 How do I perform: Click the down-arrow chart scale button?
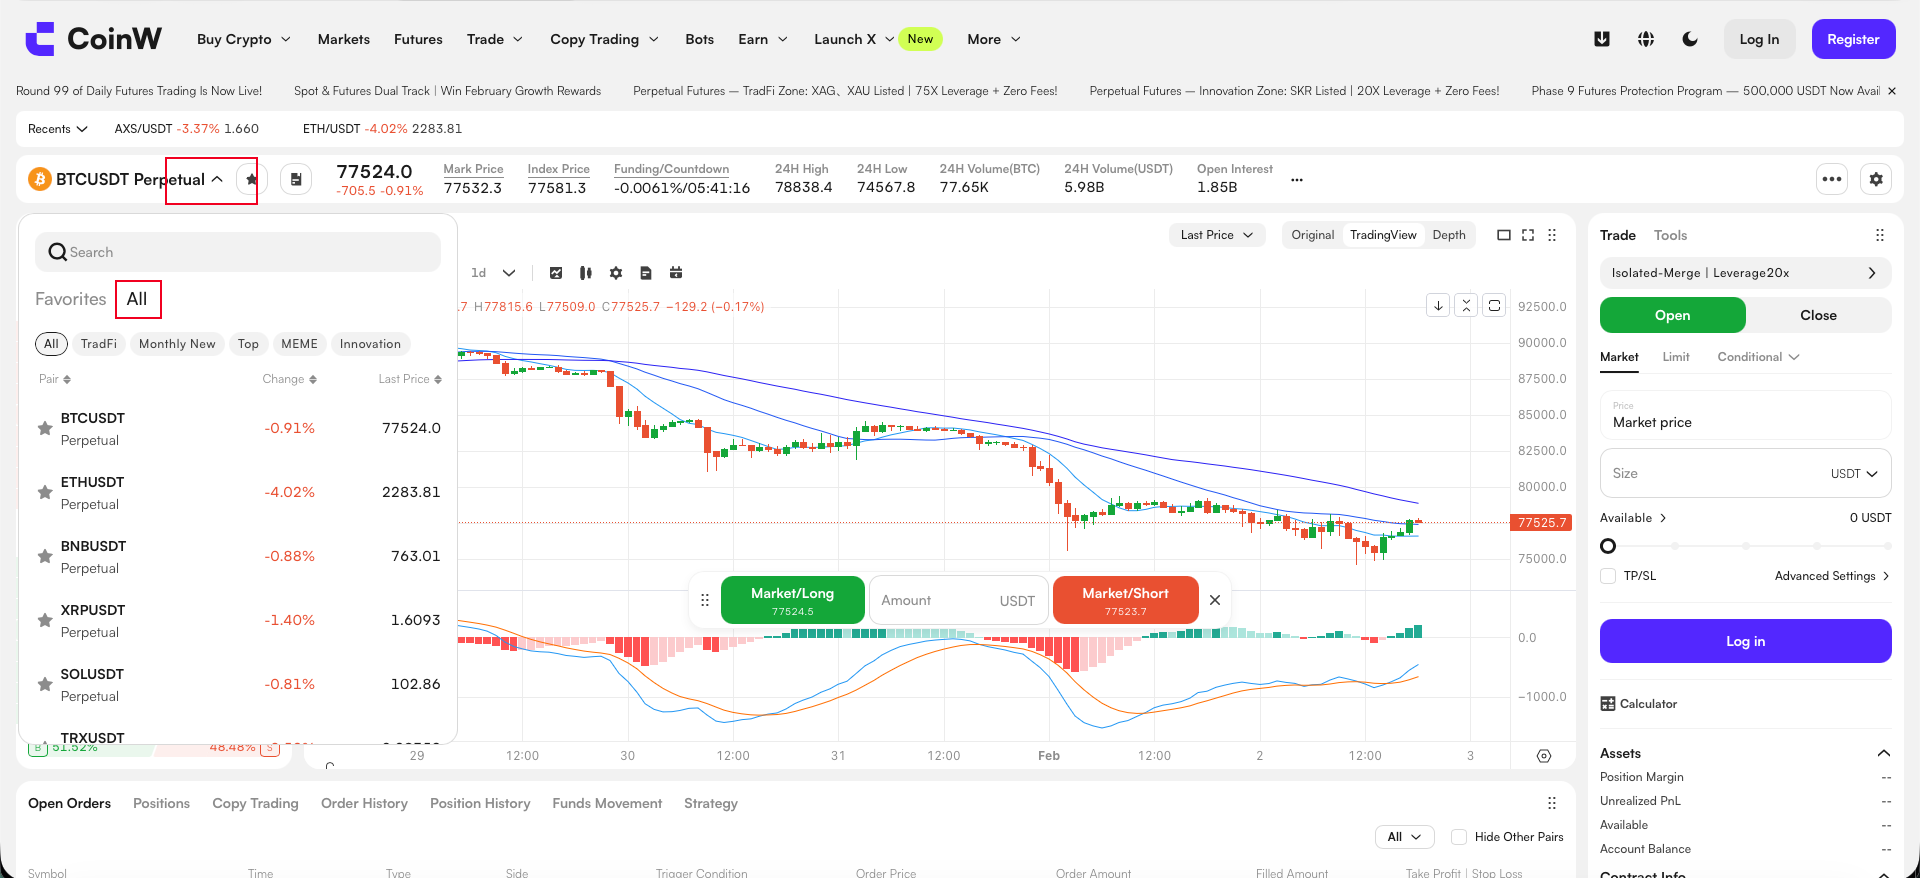pos(1438,305)
